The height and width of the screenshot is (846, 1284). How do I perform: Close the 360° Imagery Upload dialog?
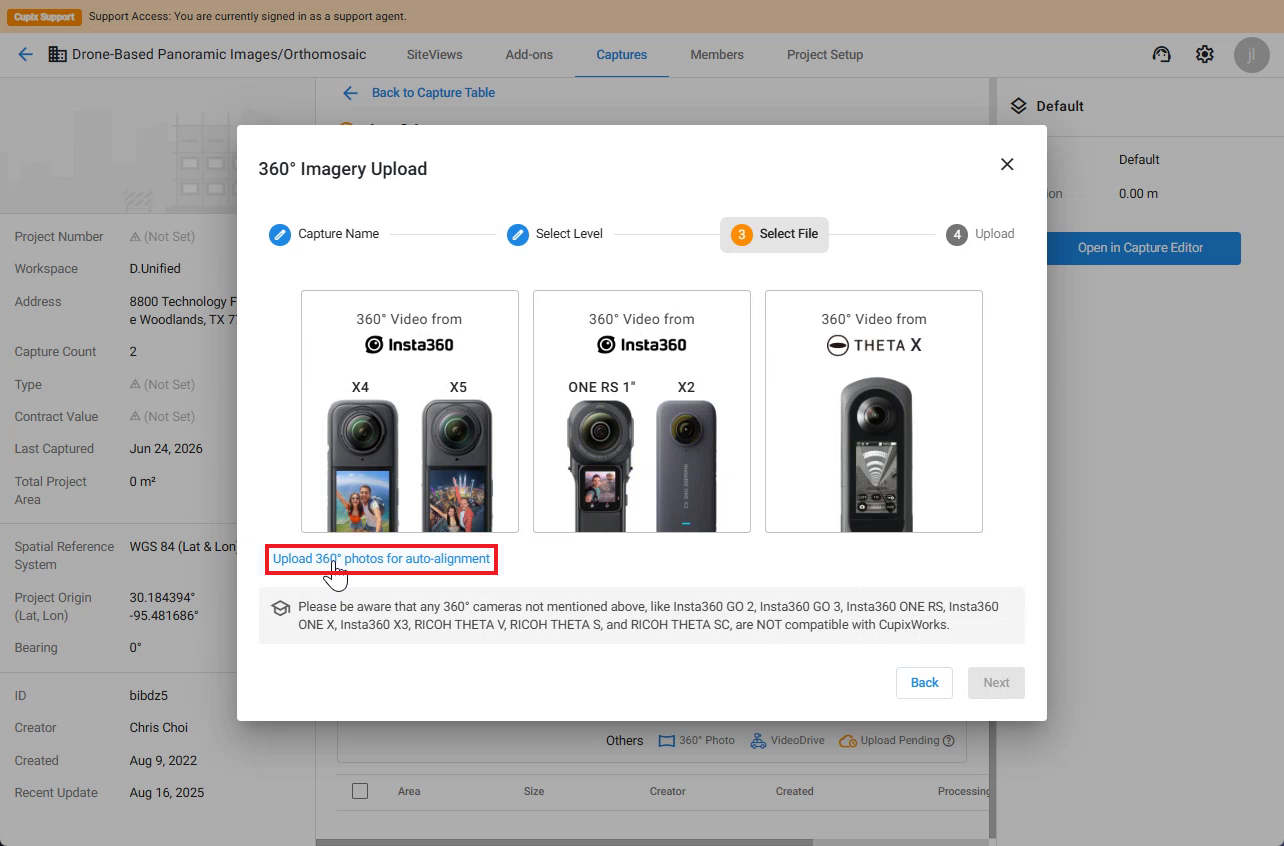point(1007,164)
